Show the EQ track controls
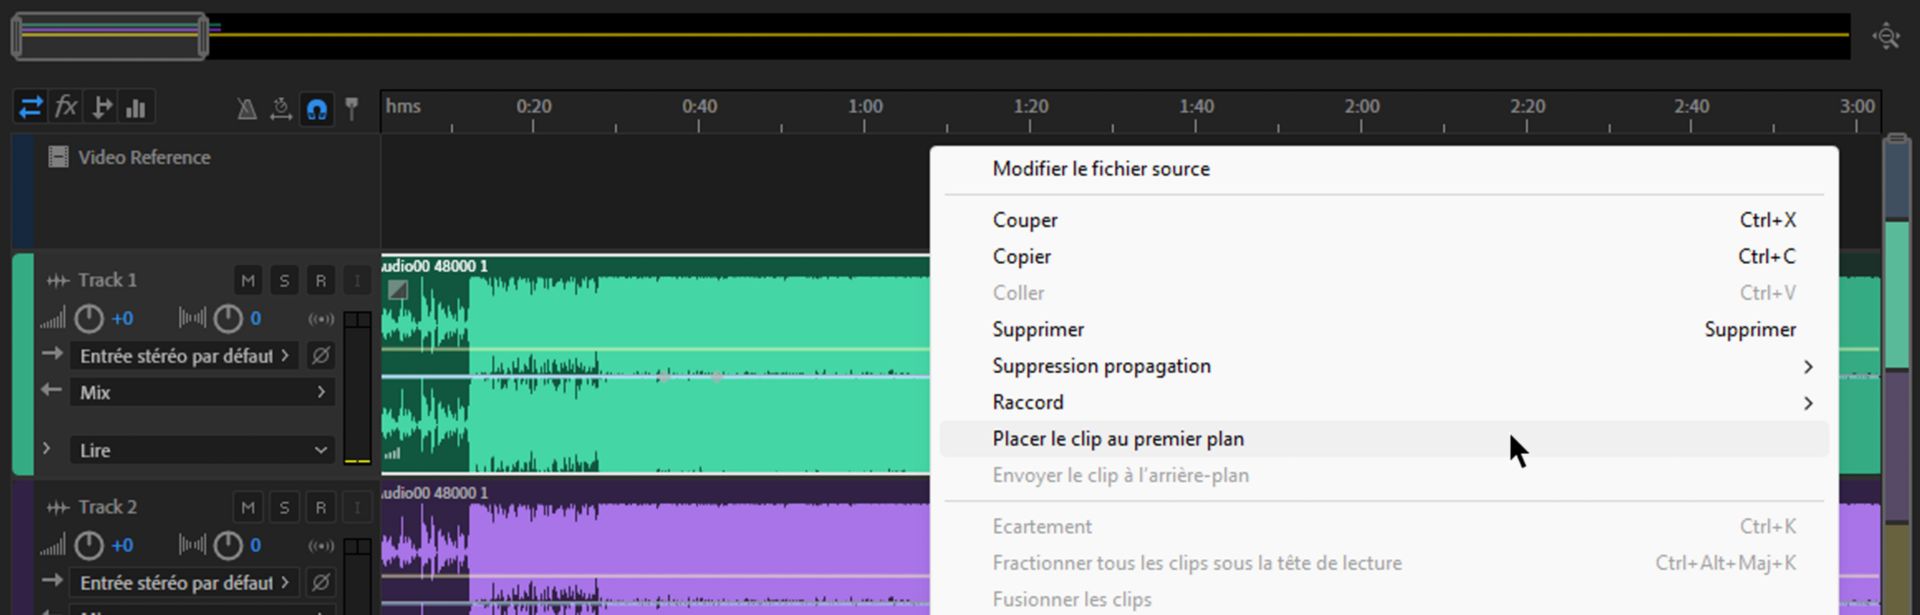 pos(136,107)
